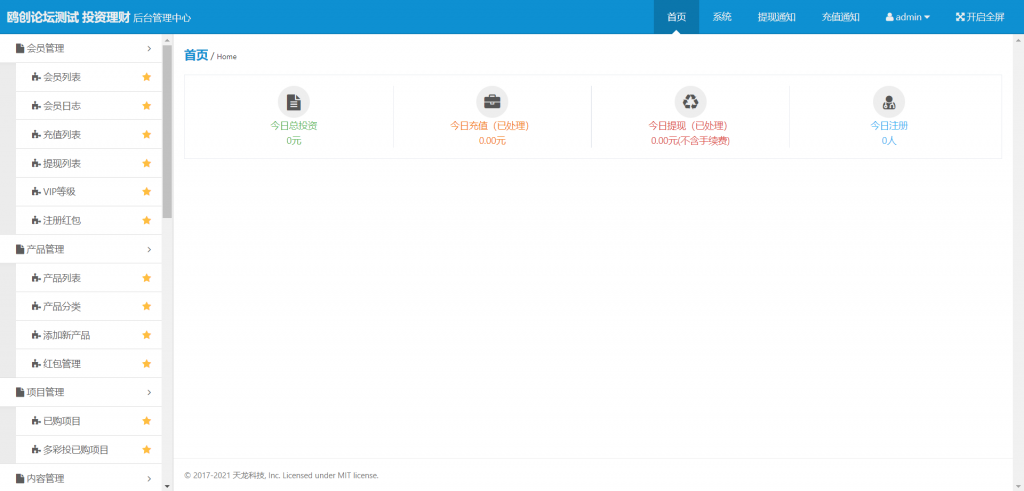Image resolution: width=1024 pixels, height=491 pixels.
Task: Click the 鸥创论坛测试 投资理财 site title
Action: [68, 18]
